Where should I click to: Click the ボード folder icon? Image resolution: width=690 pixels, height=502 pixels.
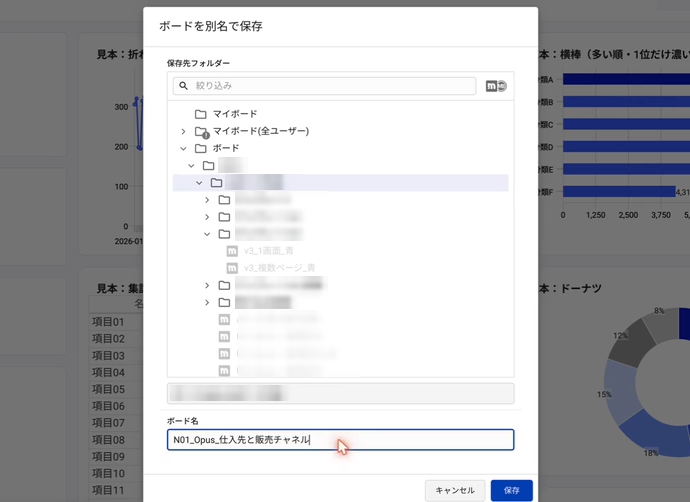[x=201, y=148]
